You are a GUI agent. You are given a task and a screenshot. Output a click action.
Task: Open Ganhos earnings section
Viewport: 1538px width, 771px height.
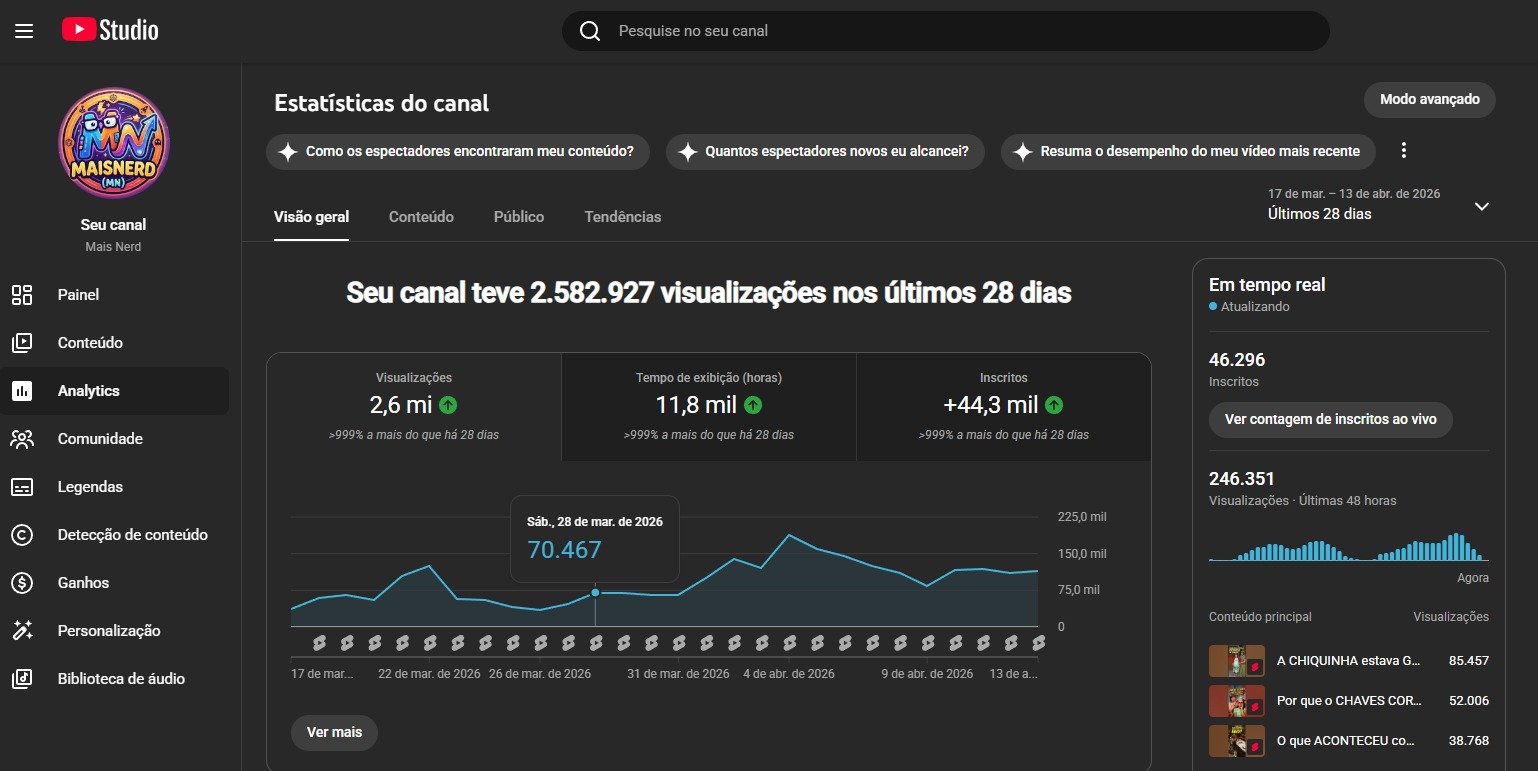tap(83, 583)
